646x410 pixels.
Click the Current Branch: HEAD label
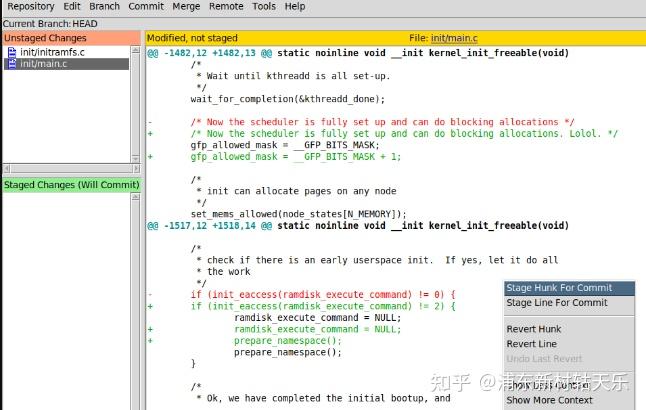[x=50, y=24]
